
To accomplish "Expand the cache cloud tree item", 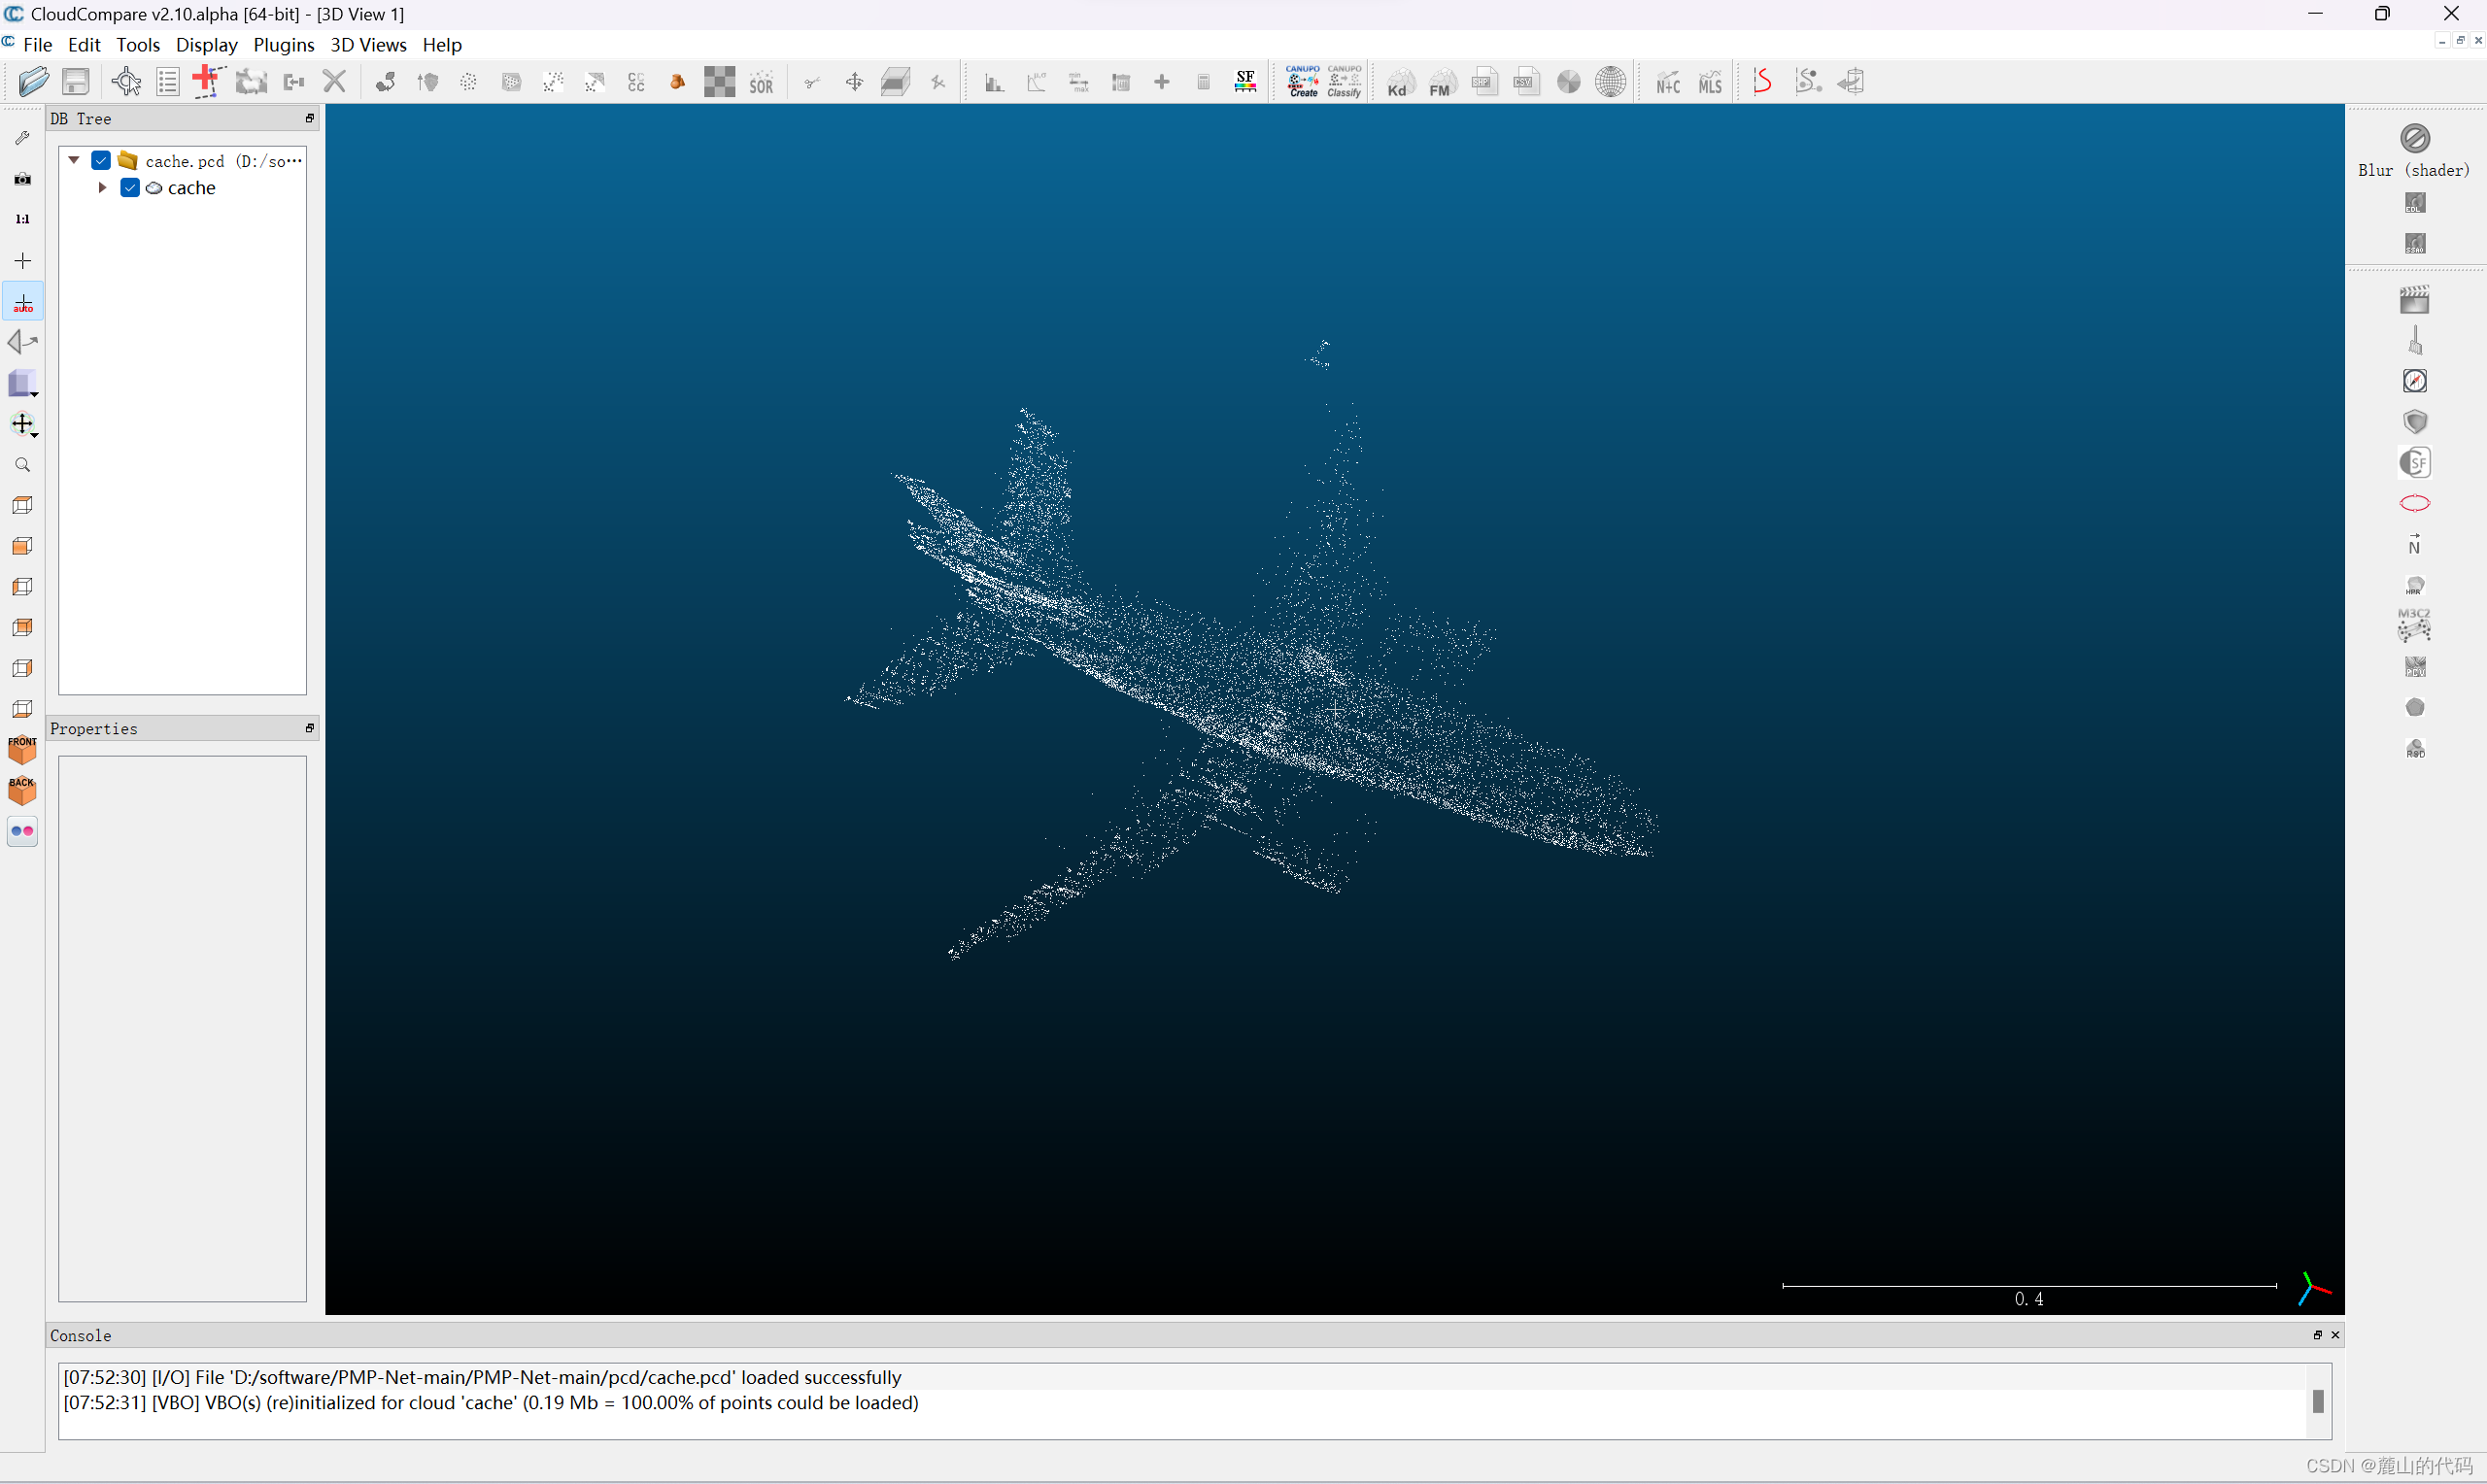I will 102,188.
